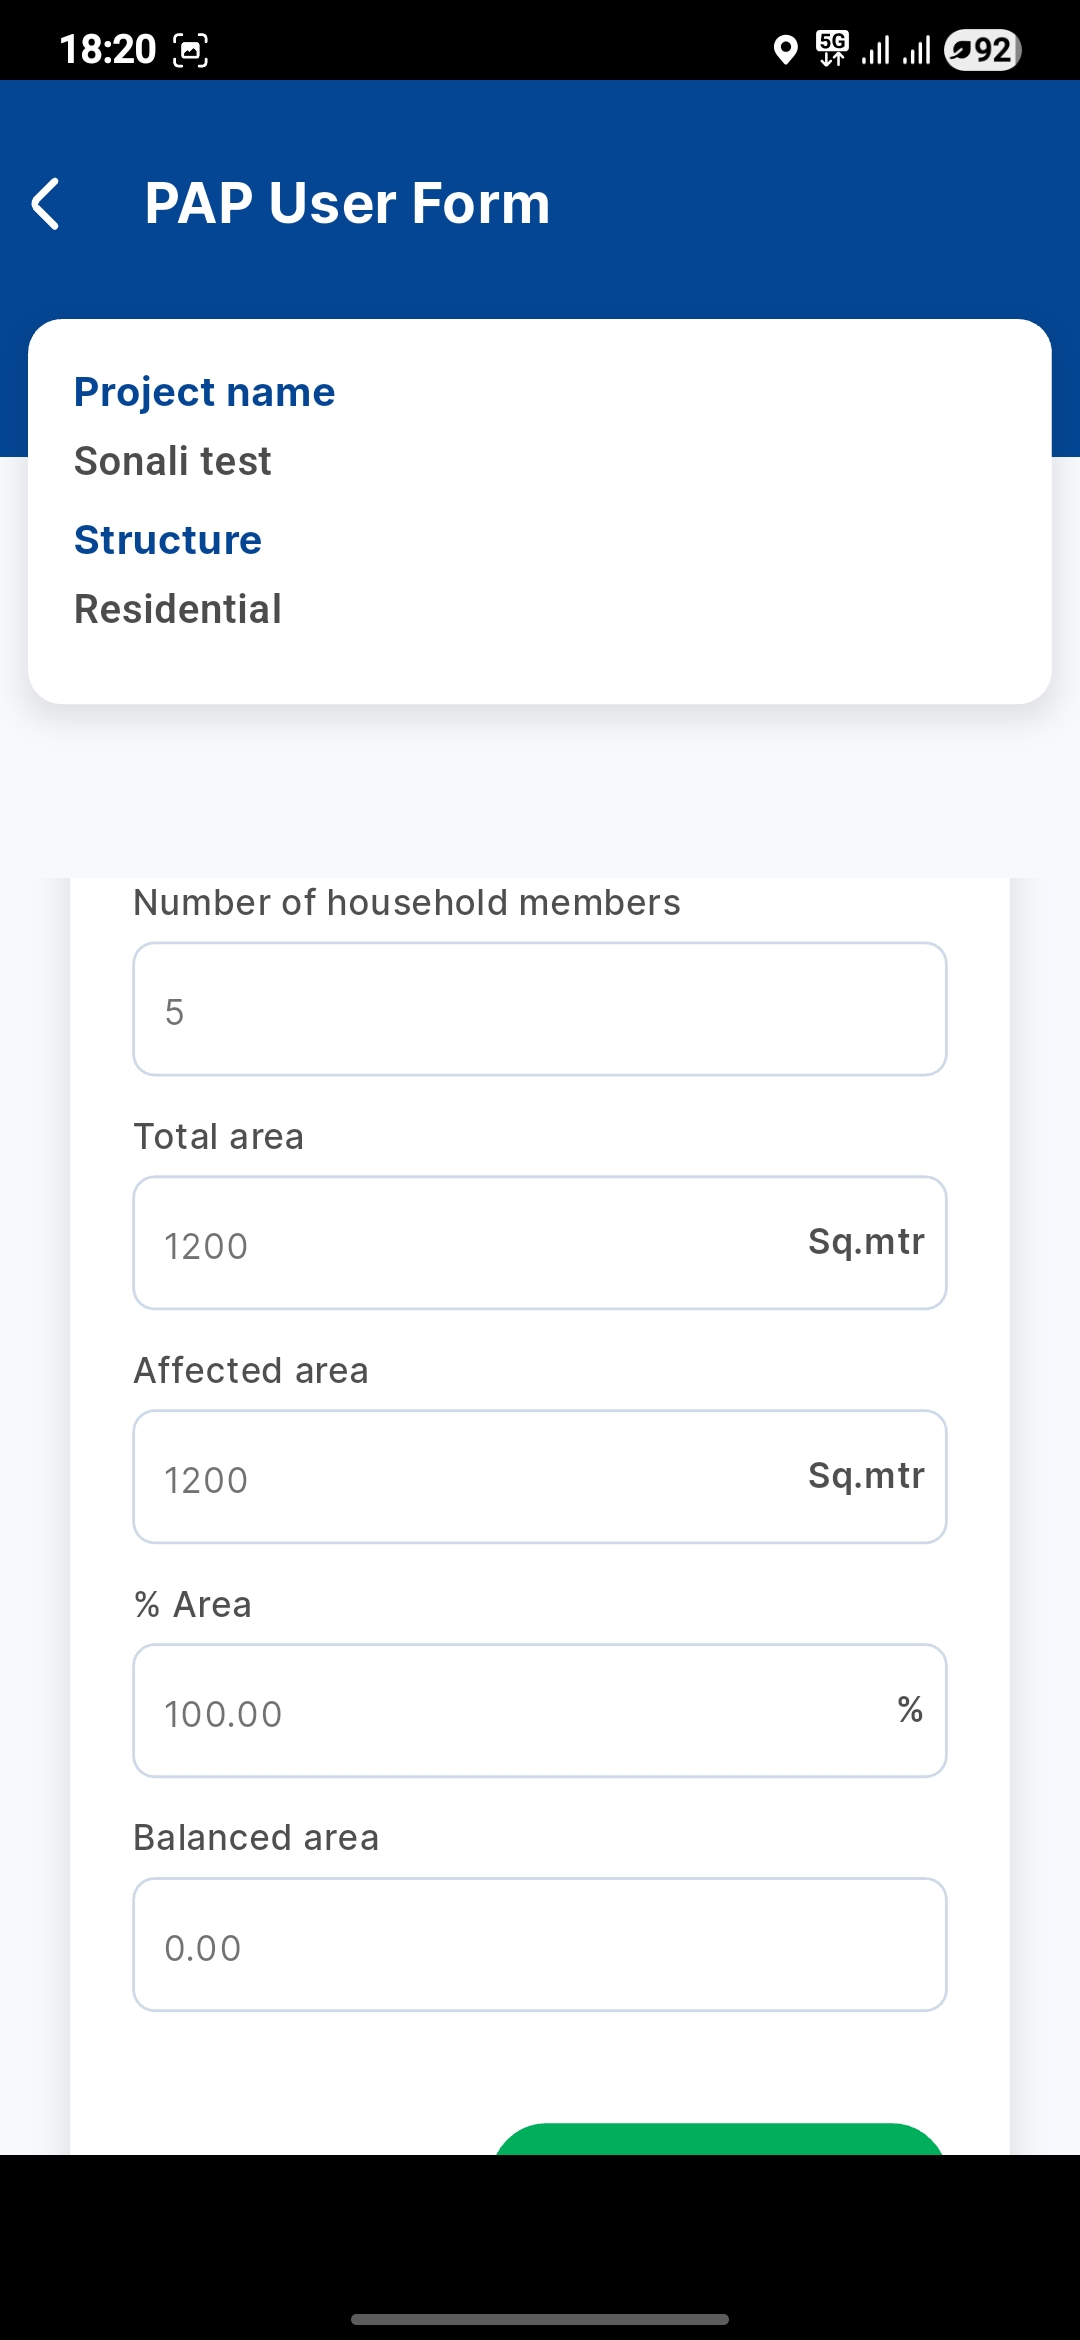Screen dimensions: 1080x2340
Task: Tap the Balanced area input field
Action: [540, 1945]
